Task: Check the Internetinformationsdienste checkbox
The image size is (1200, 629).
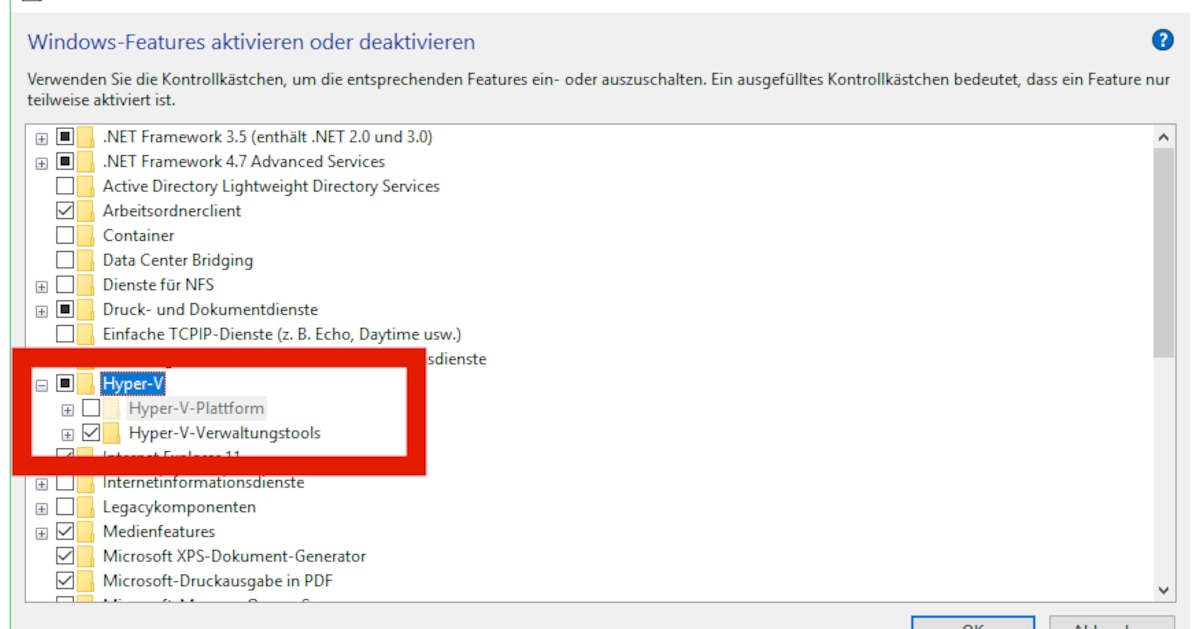Action: click(65, 482)
